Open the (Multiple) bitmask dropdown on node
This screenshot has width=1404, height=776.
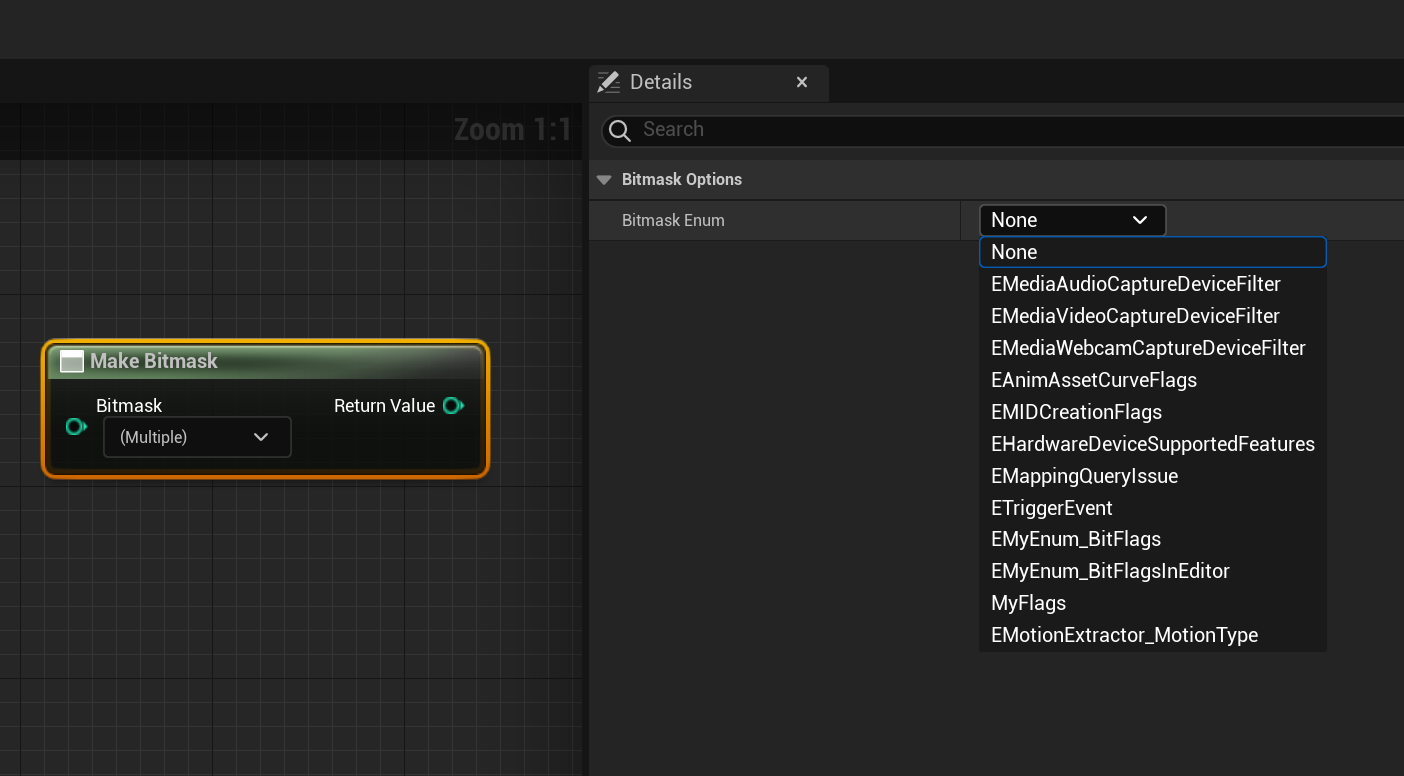197,437
